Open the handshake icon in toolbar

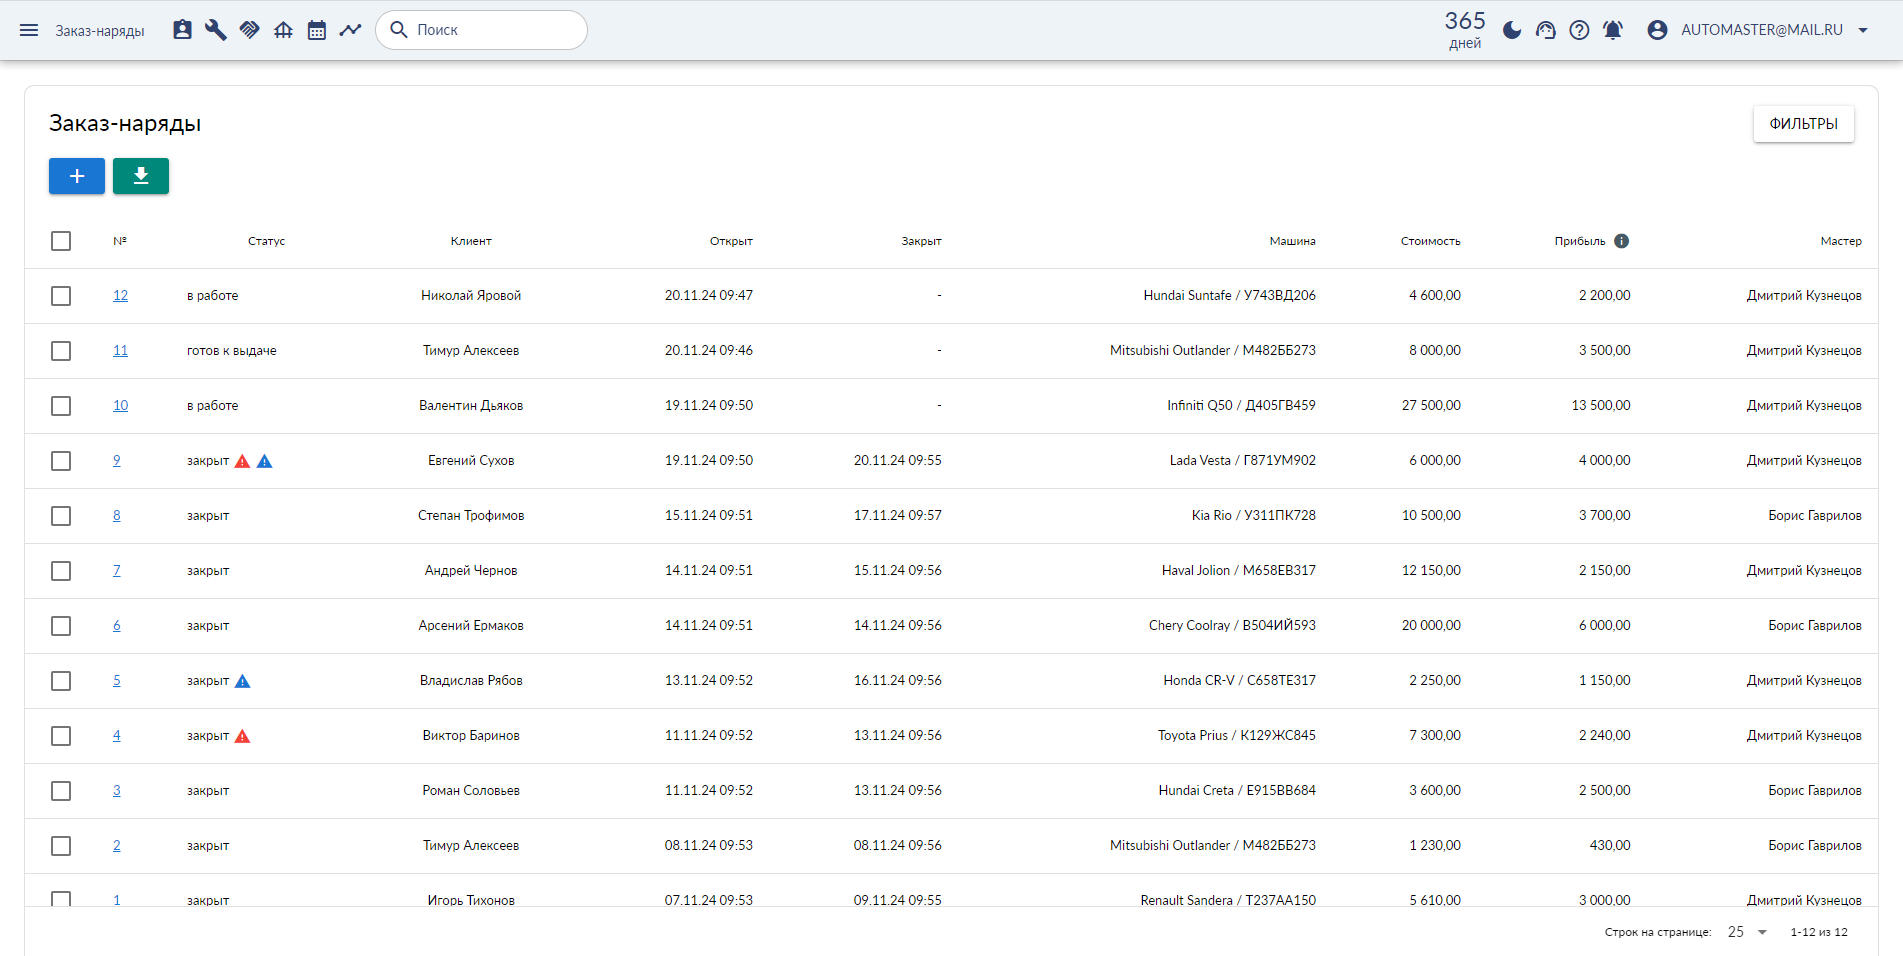(250, 30)
